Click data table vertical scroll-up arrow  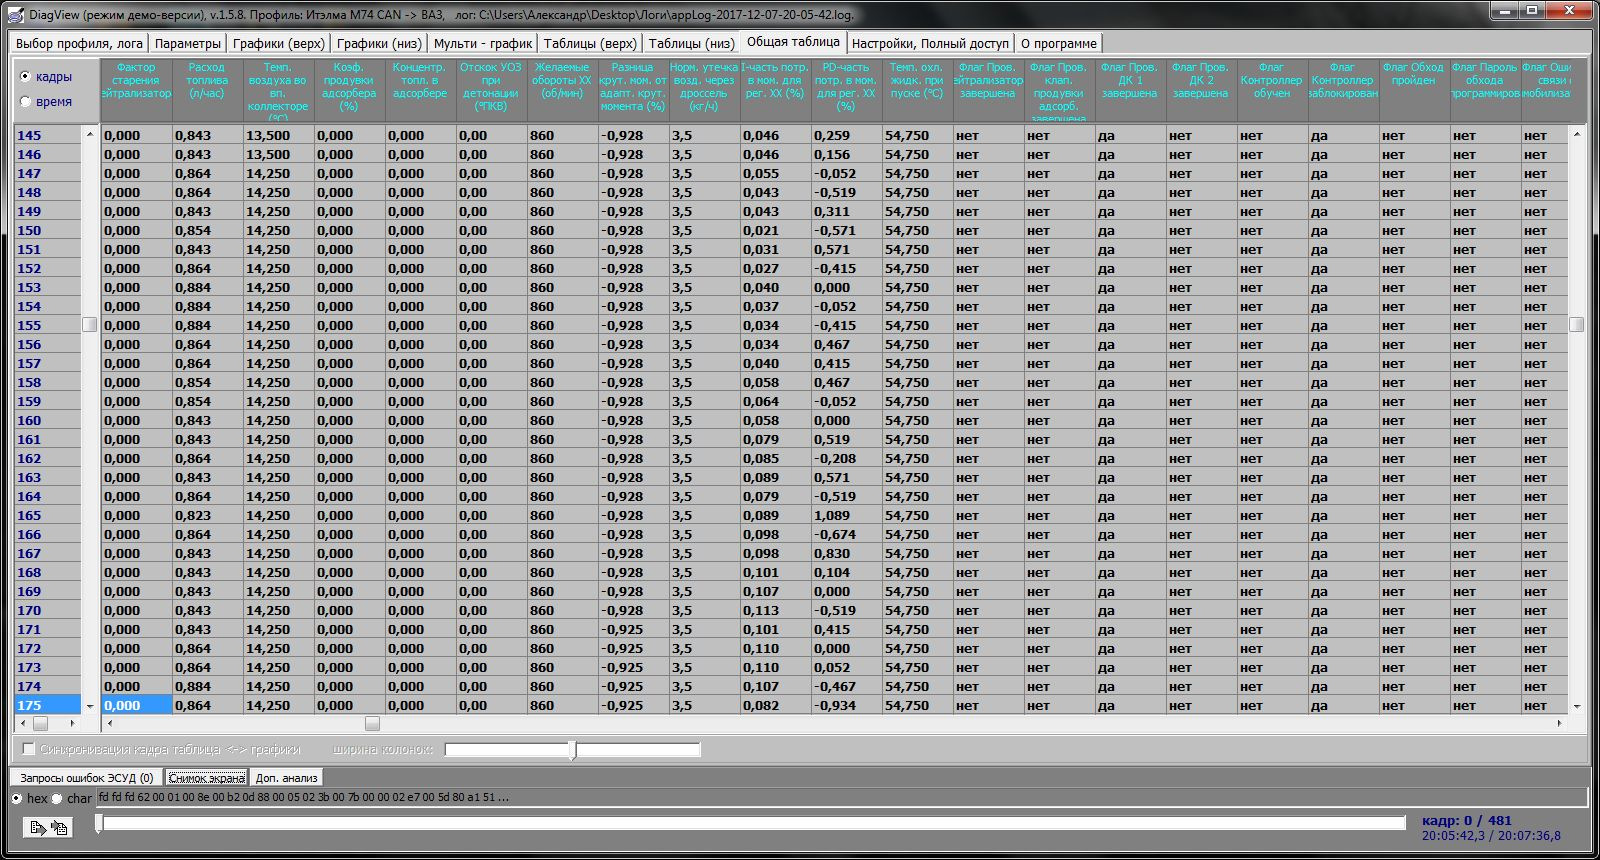coord(1577,134)
